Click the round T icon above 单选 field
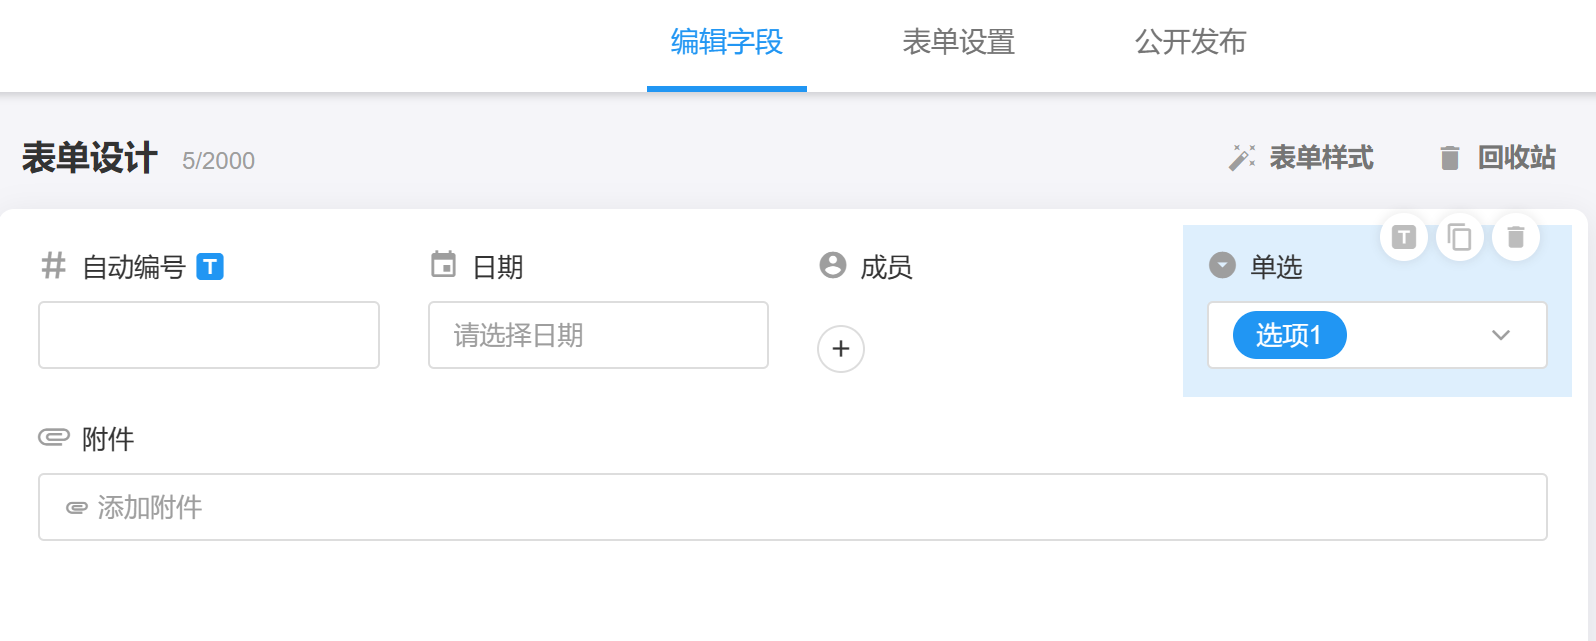The image size is (1596, 641). 1404,237
